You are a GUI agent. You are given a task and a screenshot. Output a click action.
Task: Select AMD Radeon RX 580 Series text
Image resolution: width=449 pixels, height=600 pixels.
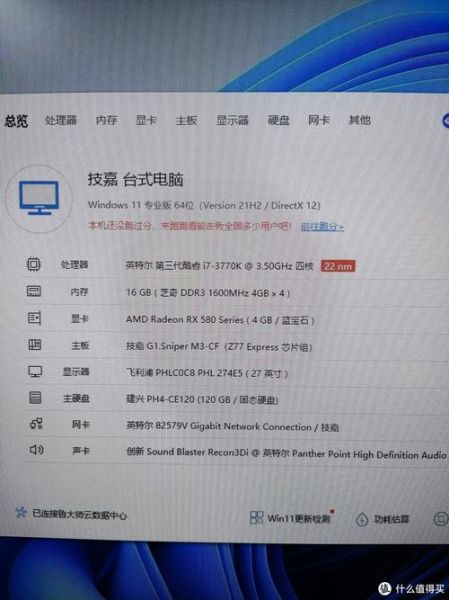(x=220, y=320)
